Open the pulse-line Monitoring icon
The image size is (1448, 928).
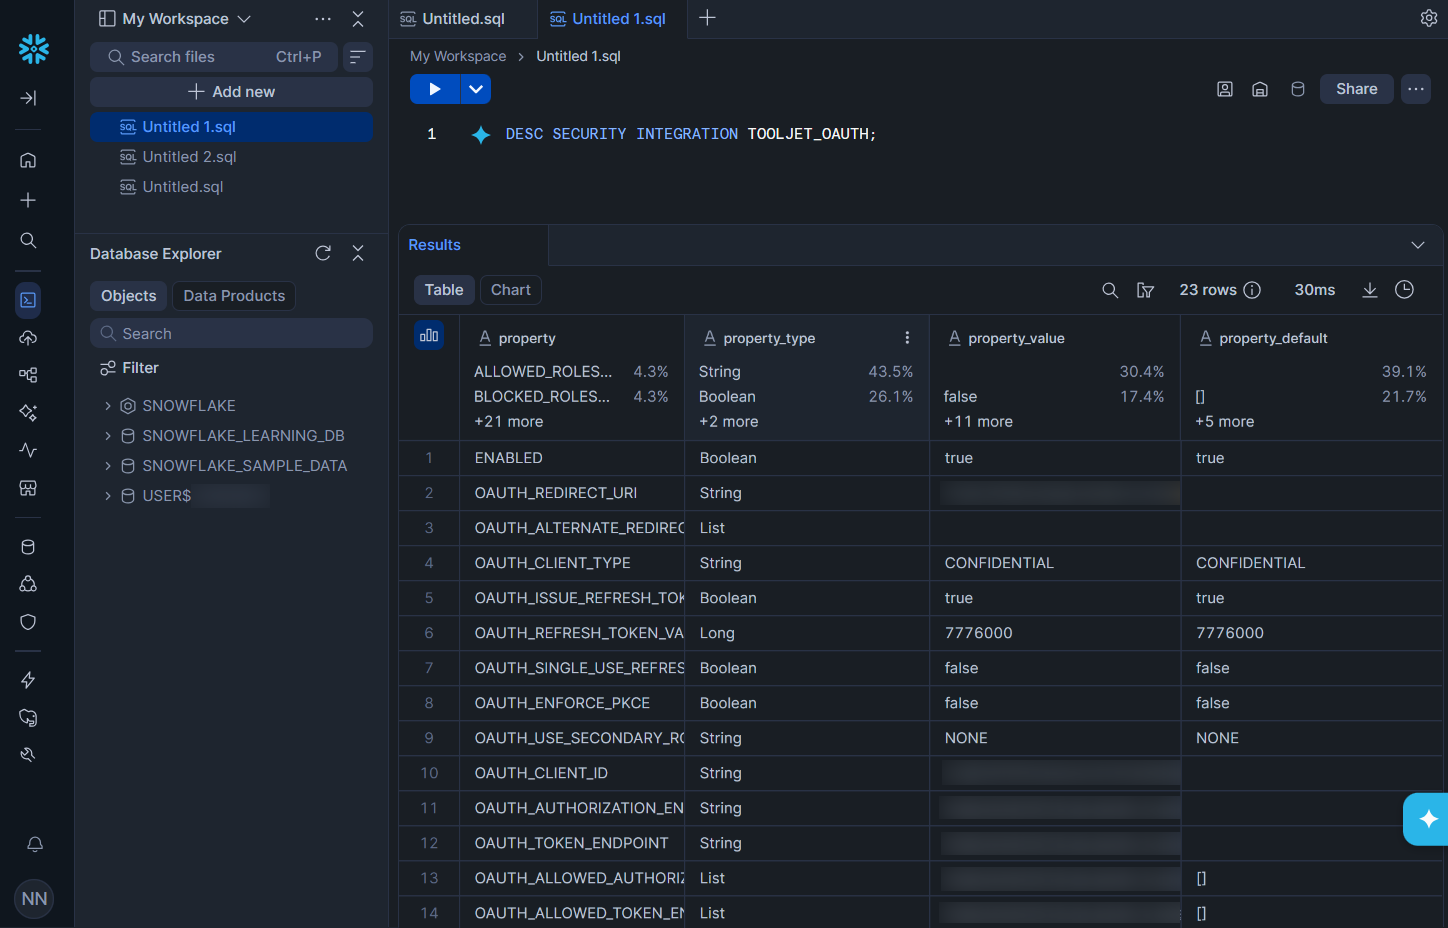(x=28, y=450)
